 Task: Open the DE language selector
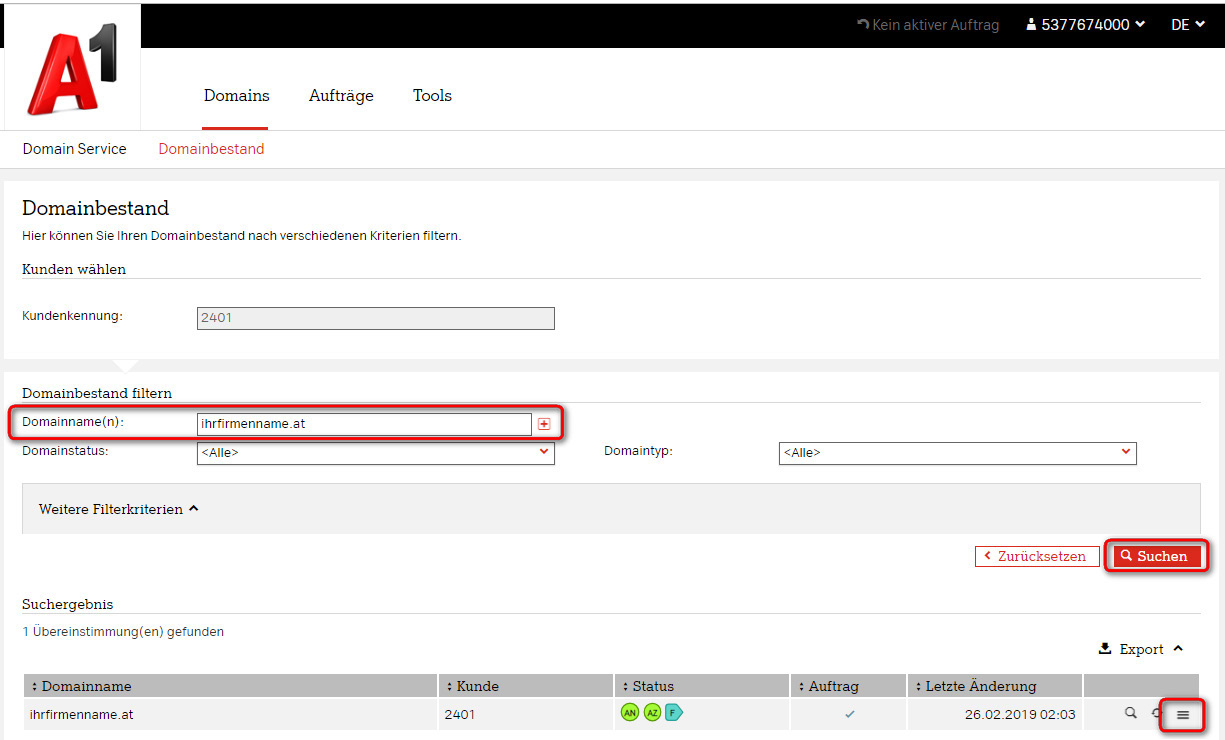(1188, 25)
